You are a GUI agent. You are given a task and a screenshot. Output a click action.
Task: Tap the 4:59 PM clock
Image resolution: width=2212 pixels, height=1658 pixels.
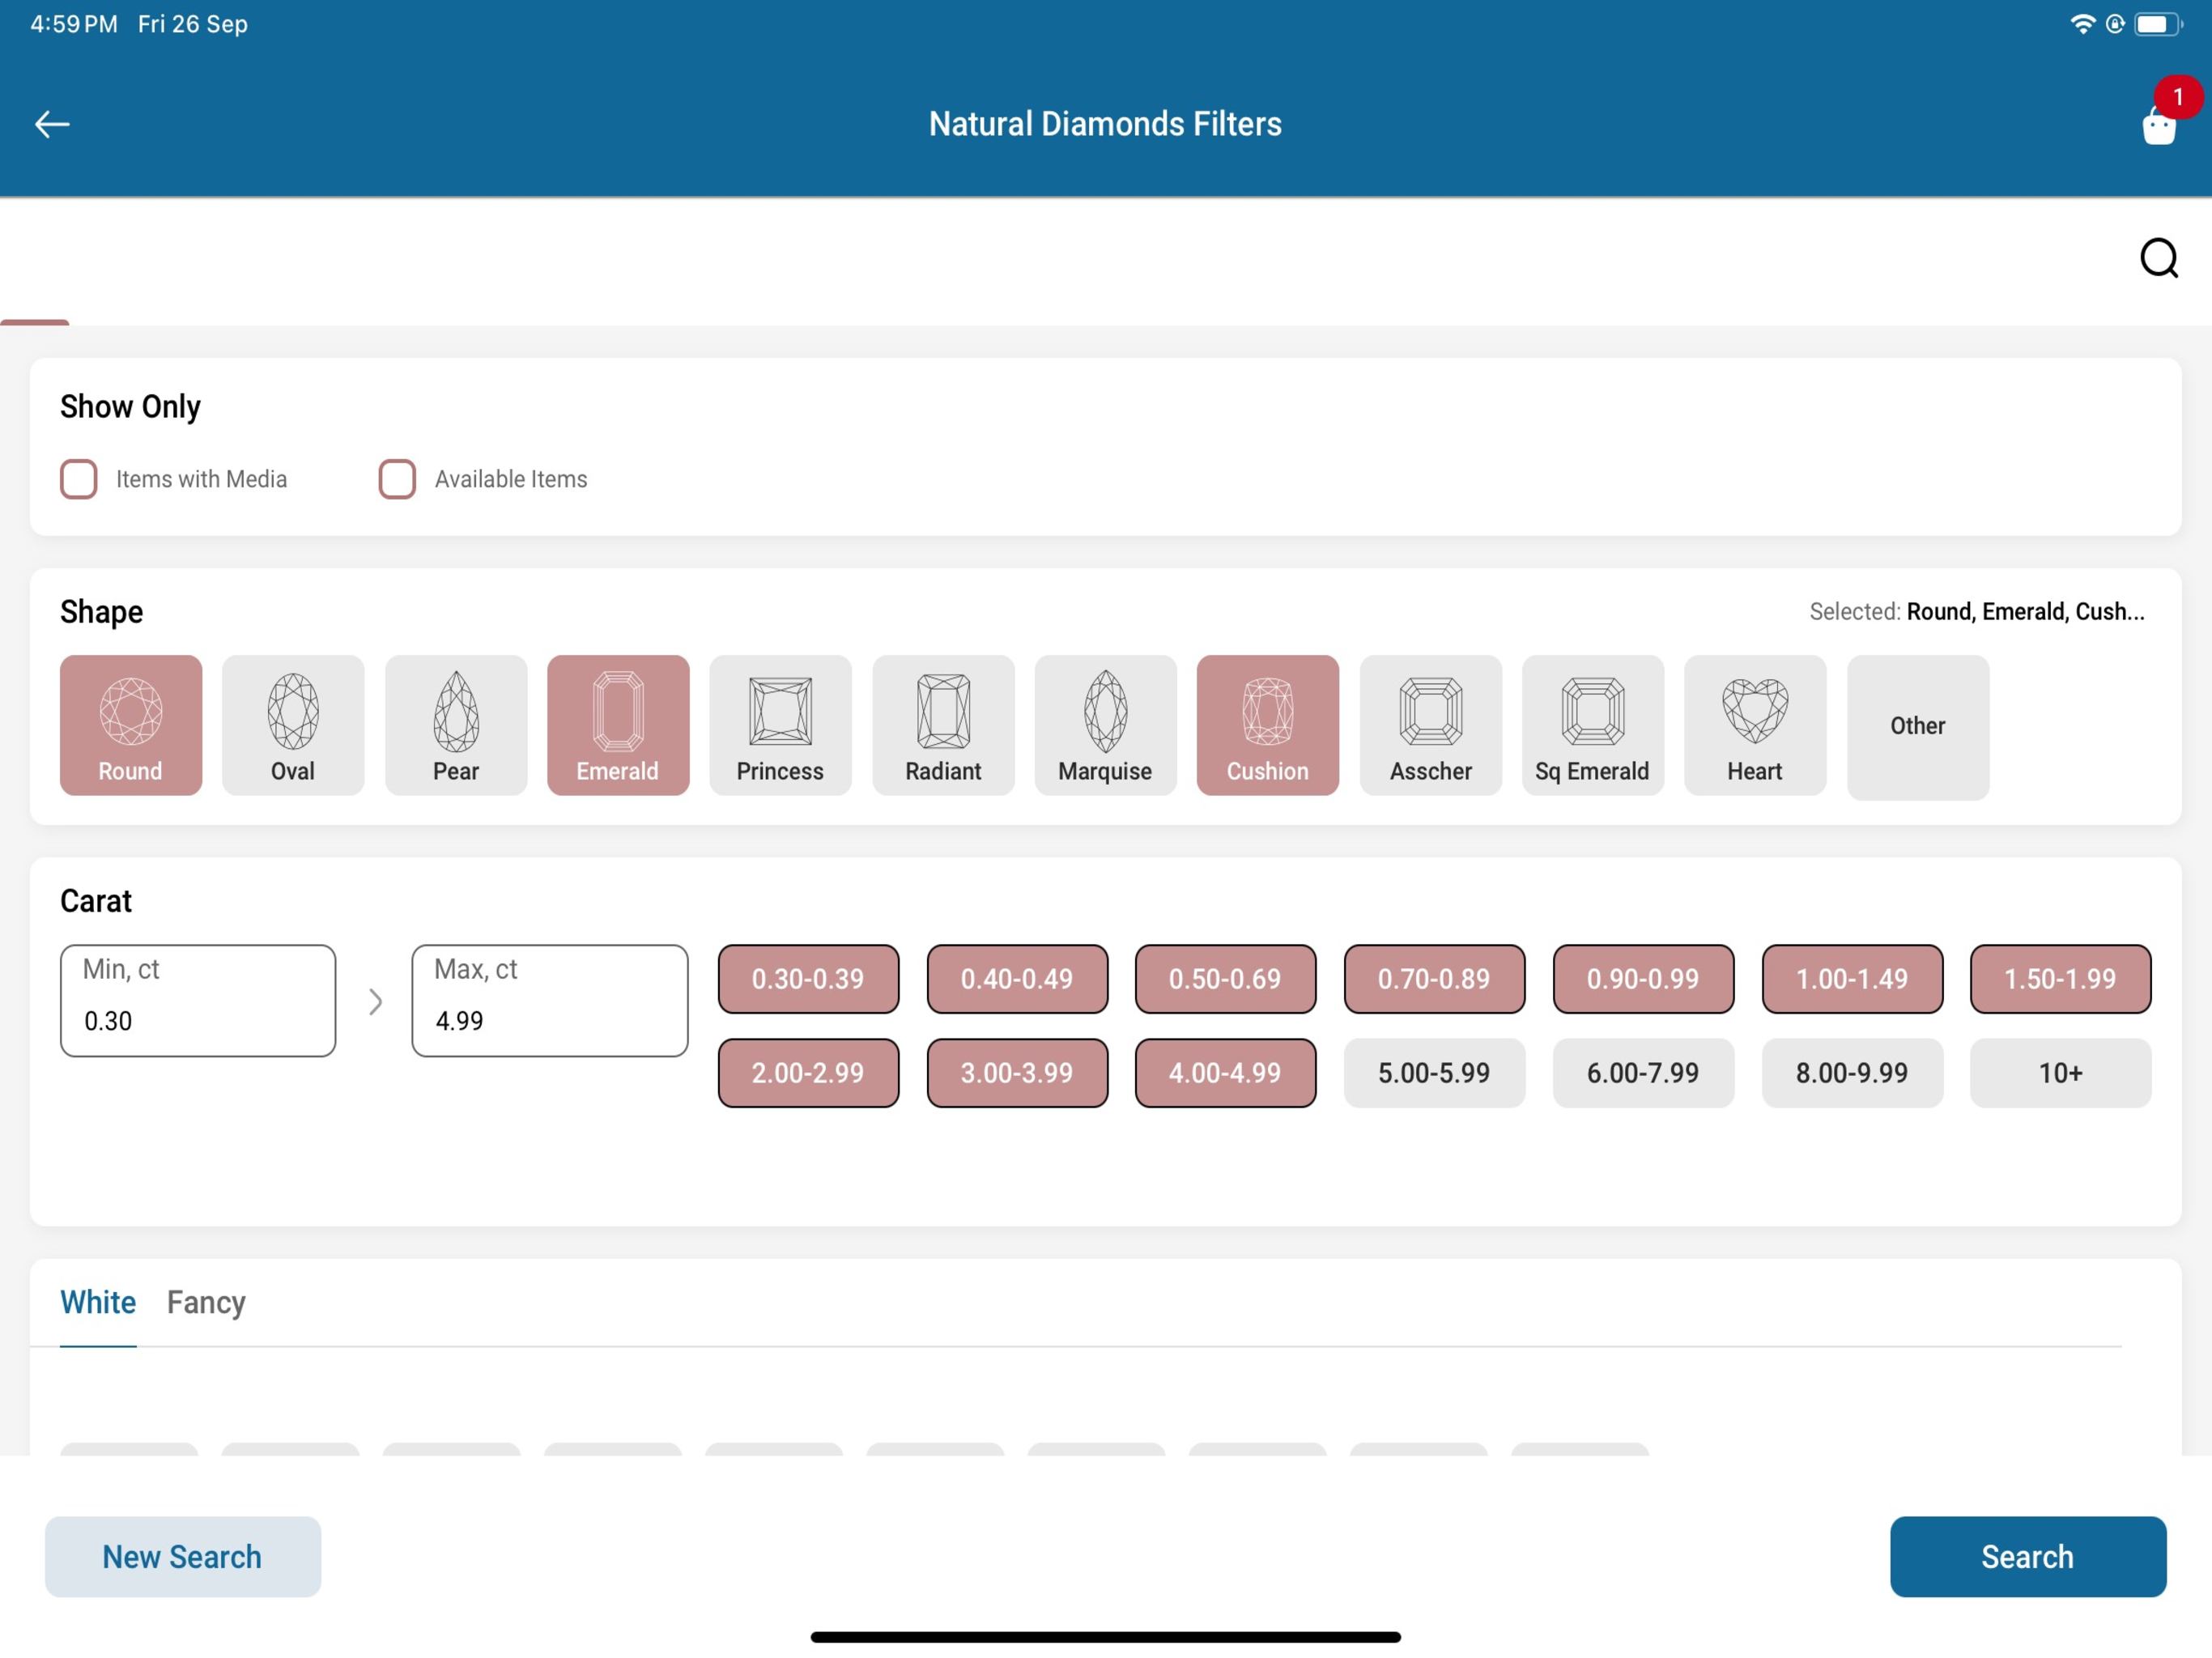pos(74,24)
